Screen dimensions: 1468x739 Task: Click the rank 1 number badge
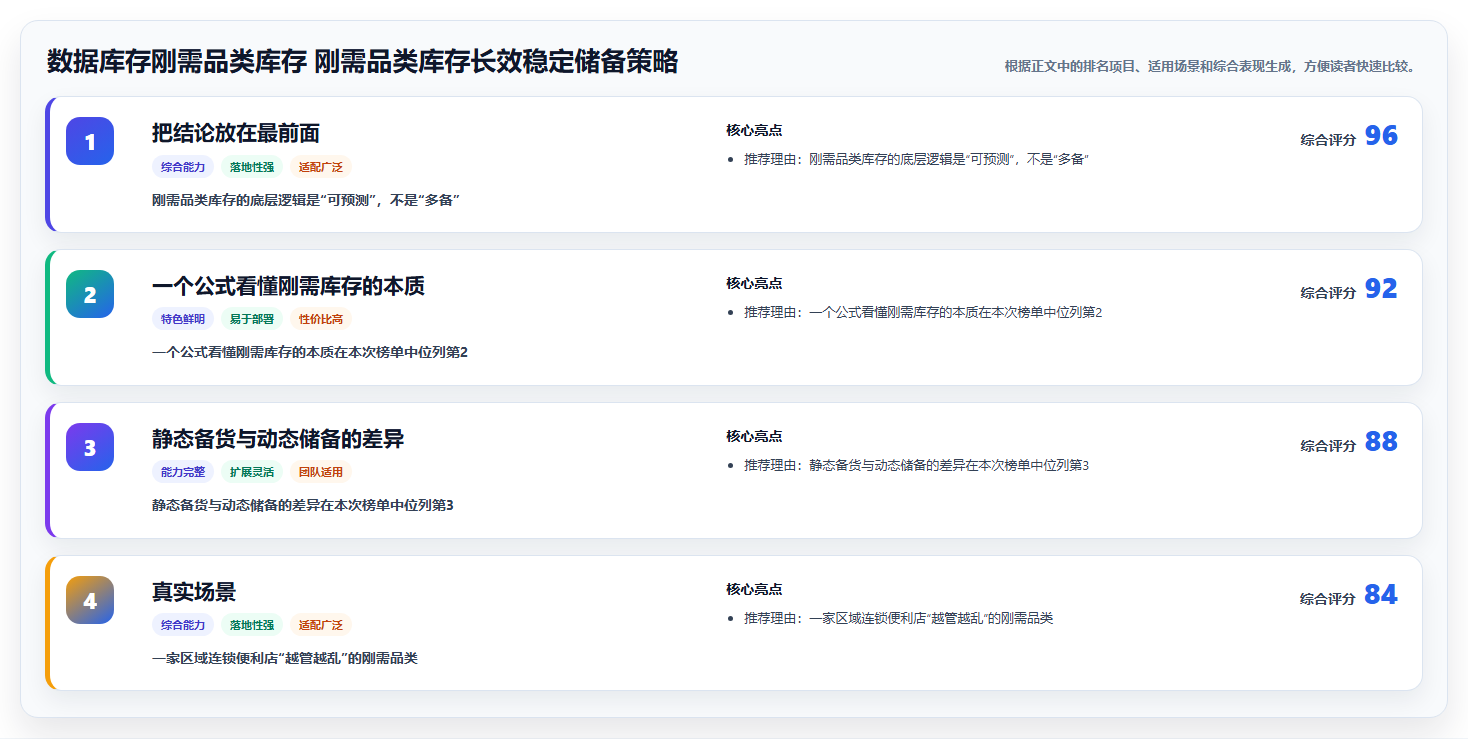pos(90,141)
